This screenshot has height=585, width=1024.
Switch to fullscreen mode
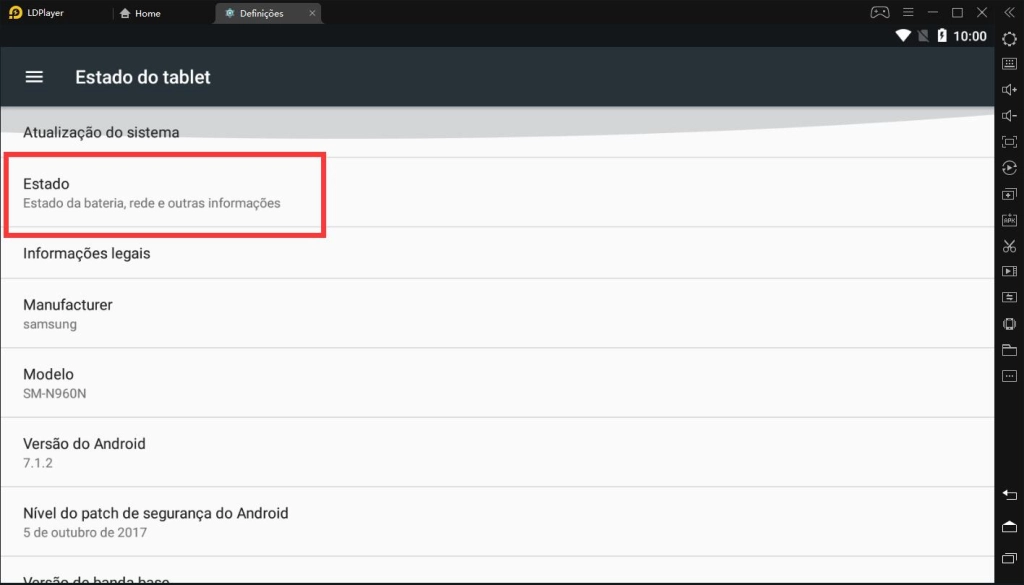tap(1009, 142)
